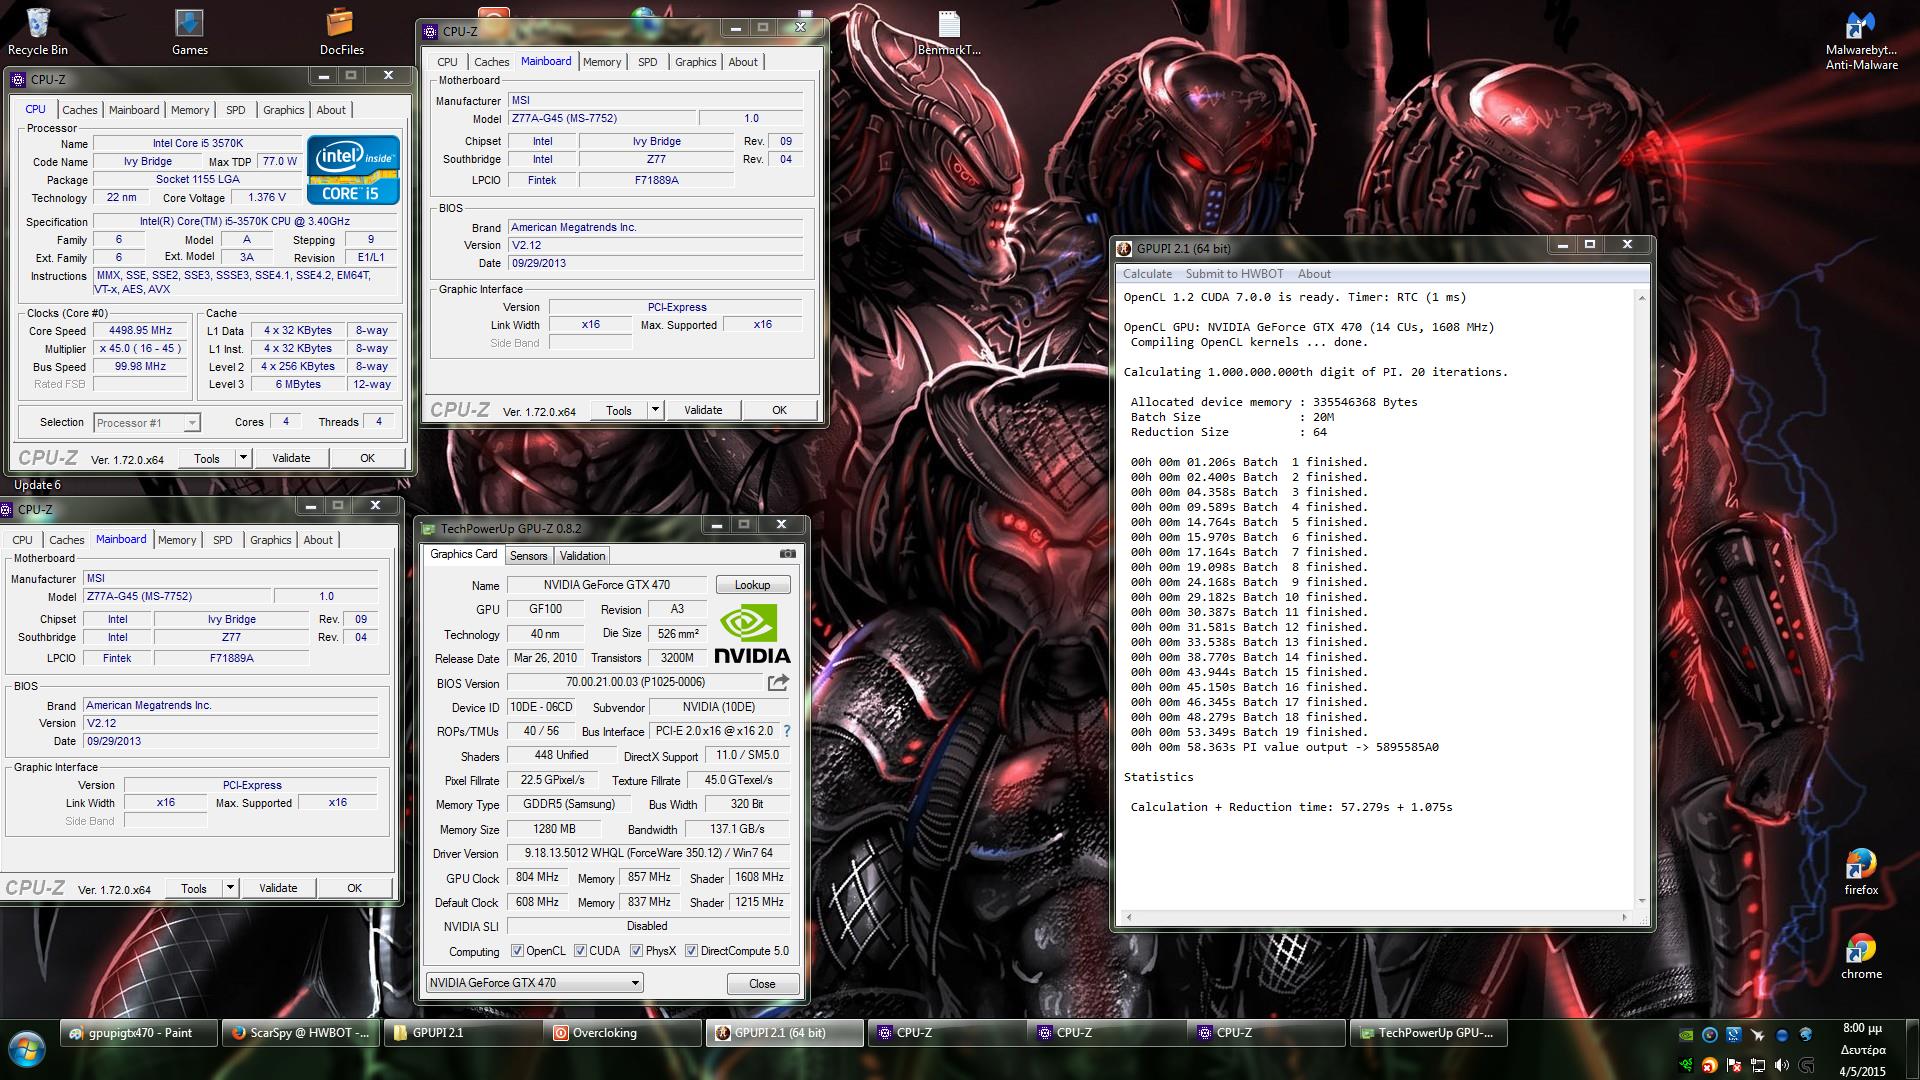
Task: Click the Bus Interface question mark in GPU-Z
Action: pos(786,731)
